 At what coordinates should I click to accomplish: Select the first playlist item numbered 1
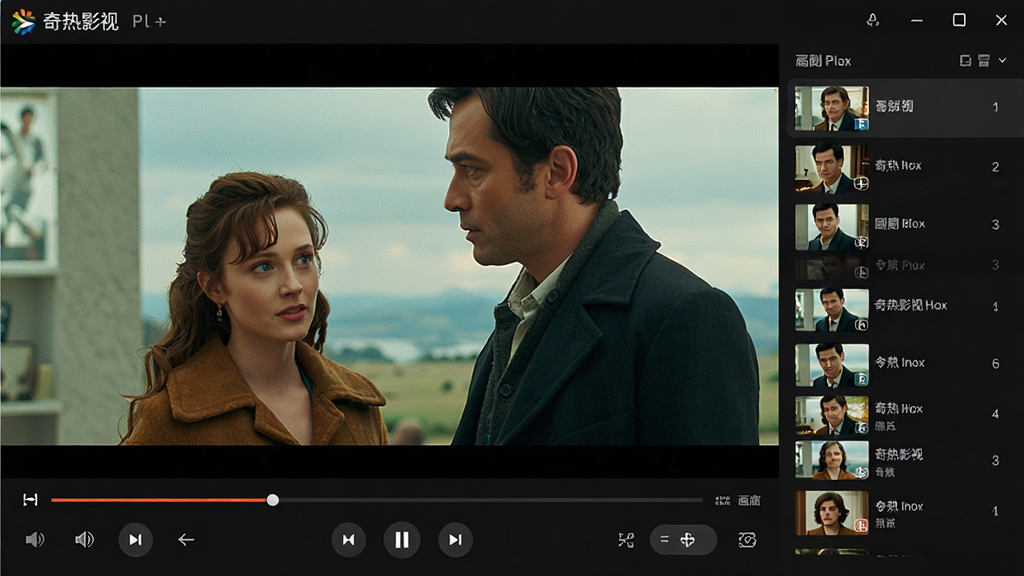tap(905, 108)
